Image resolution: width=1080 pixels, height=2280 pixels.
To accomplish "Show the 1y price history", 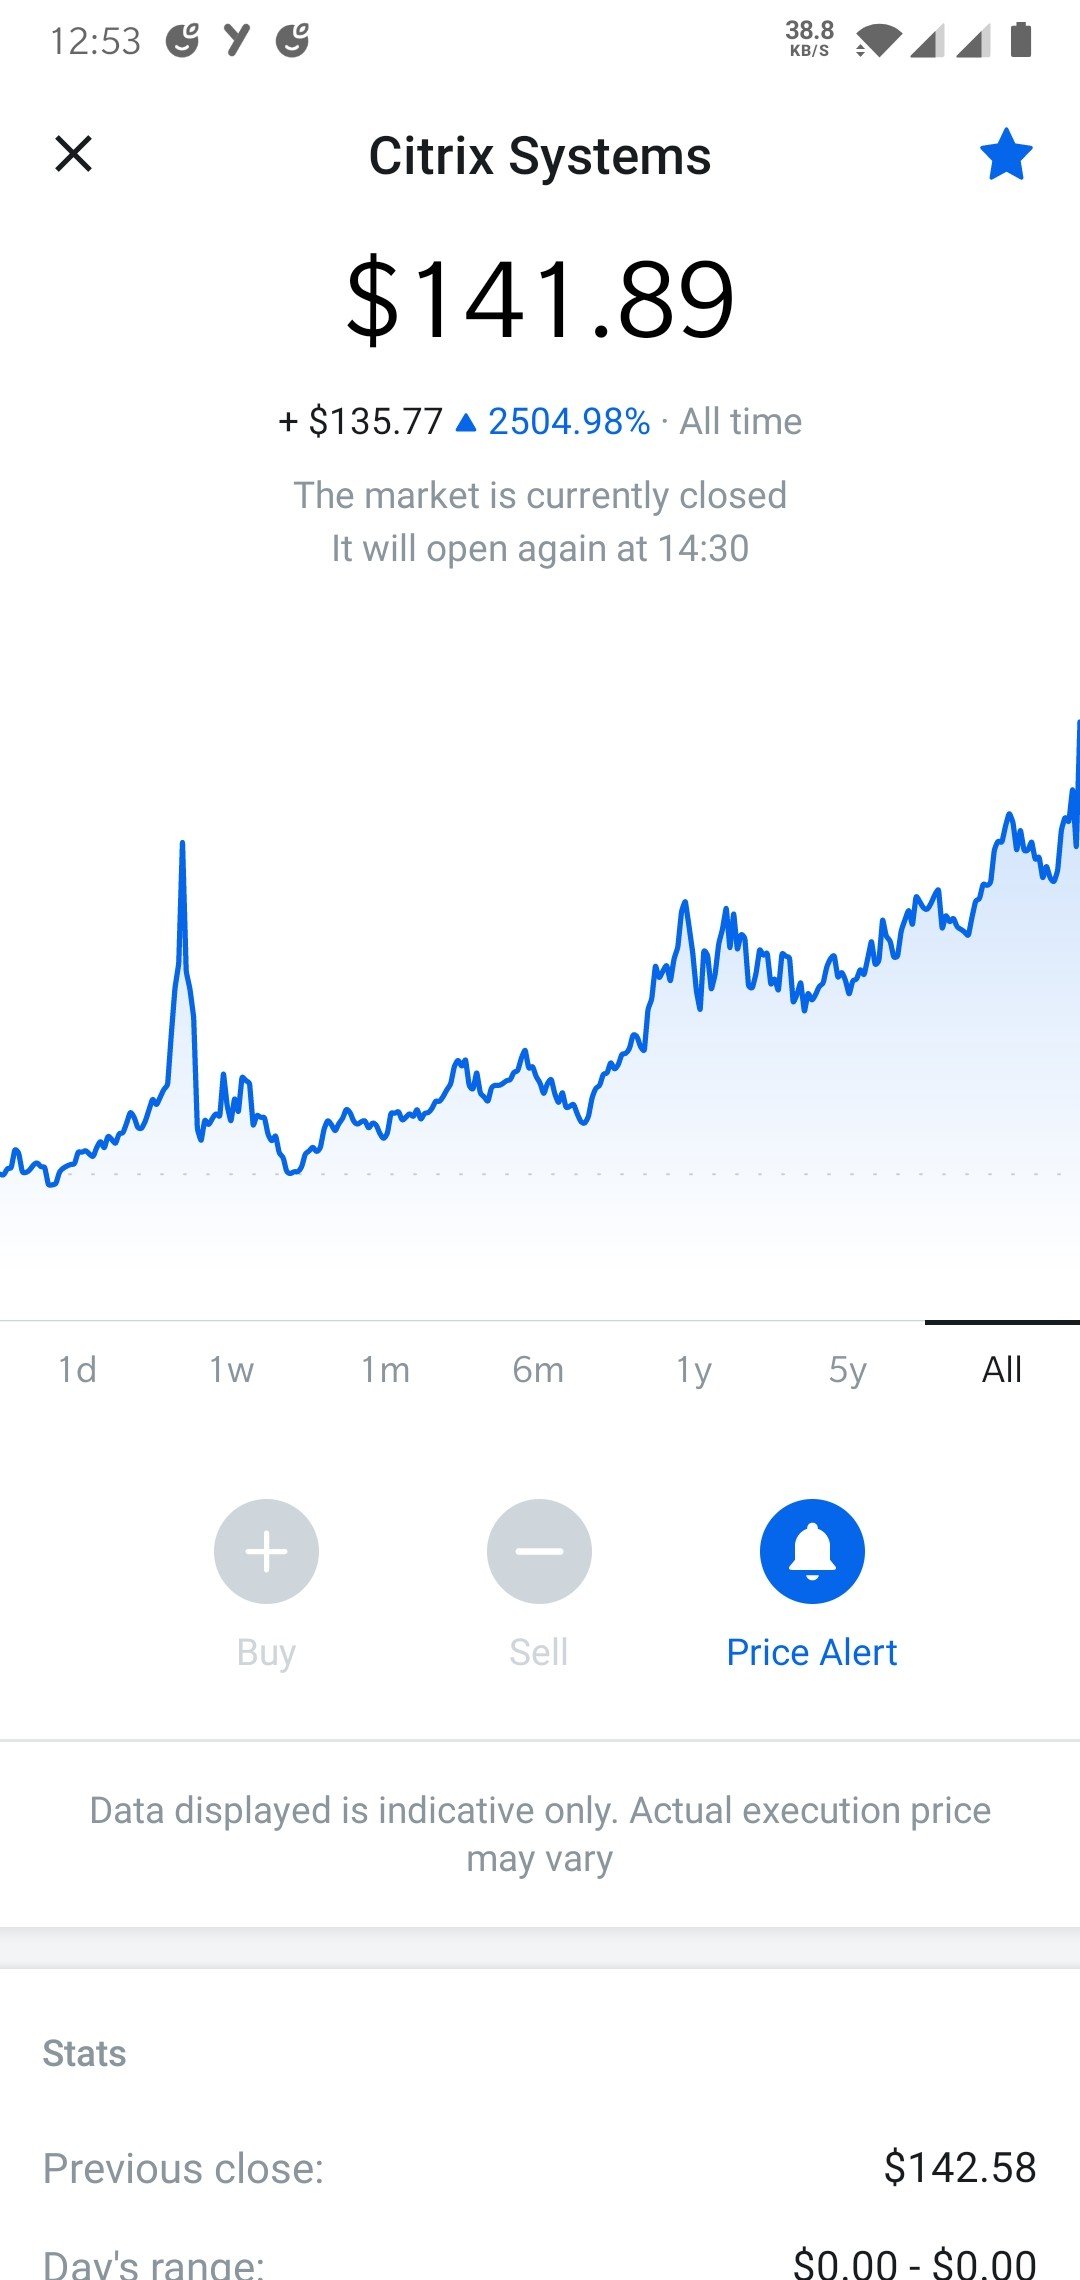I will [693, 1369].
